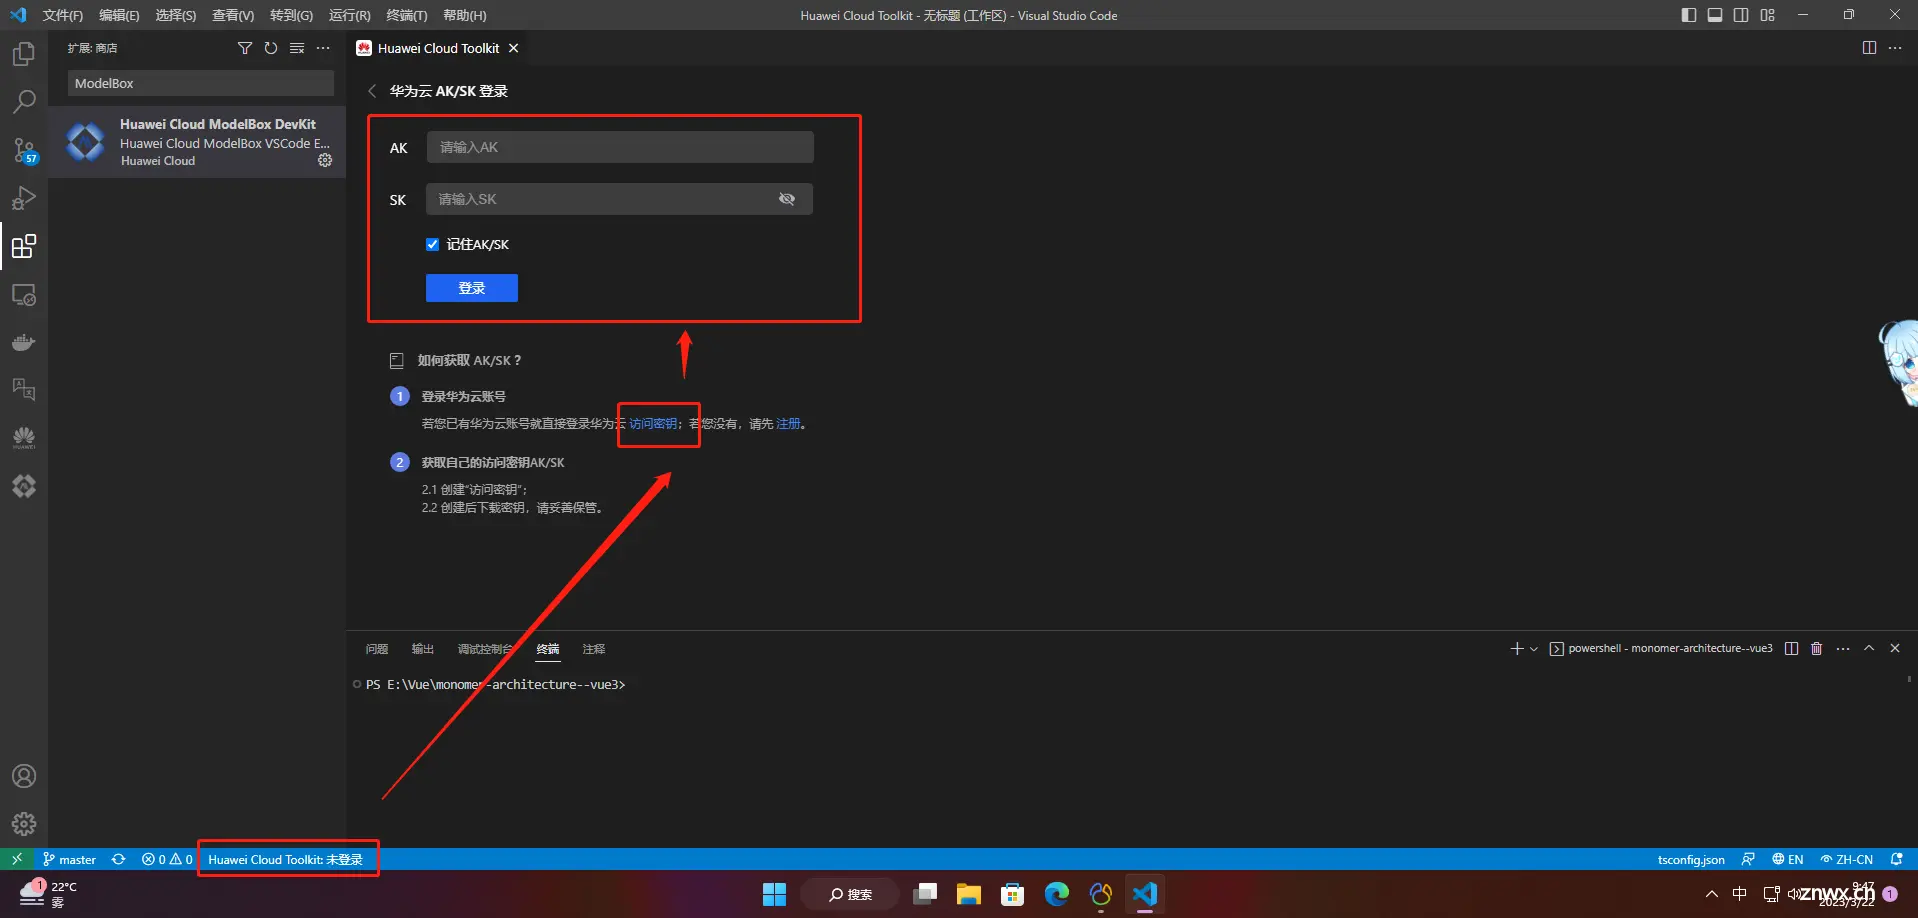1918x918 pixels.
Task: Open extensions view more actions menu
Action: pyautogui.click(x=323, y=48)
